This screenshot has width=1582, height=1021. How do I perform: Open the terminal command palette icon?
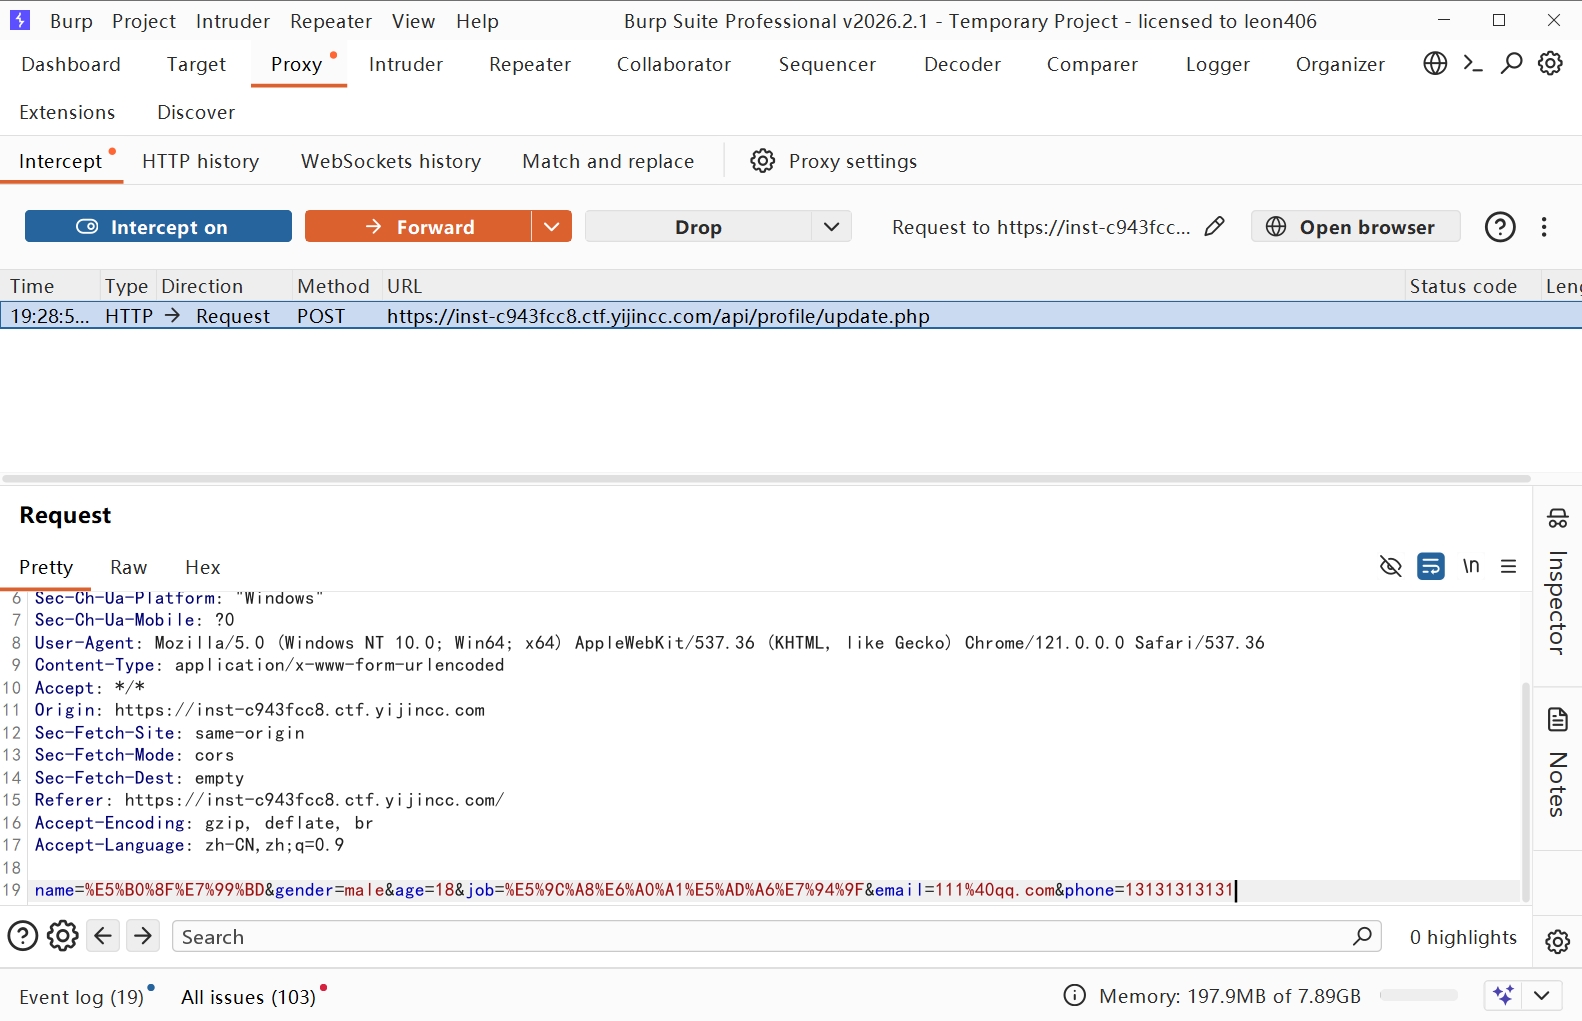[1473, 64]
